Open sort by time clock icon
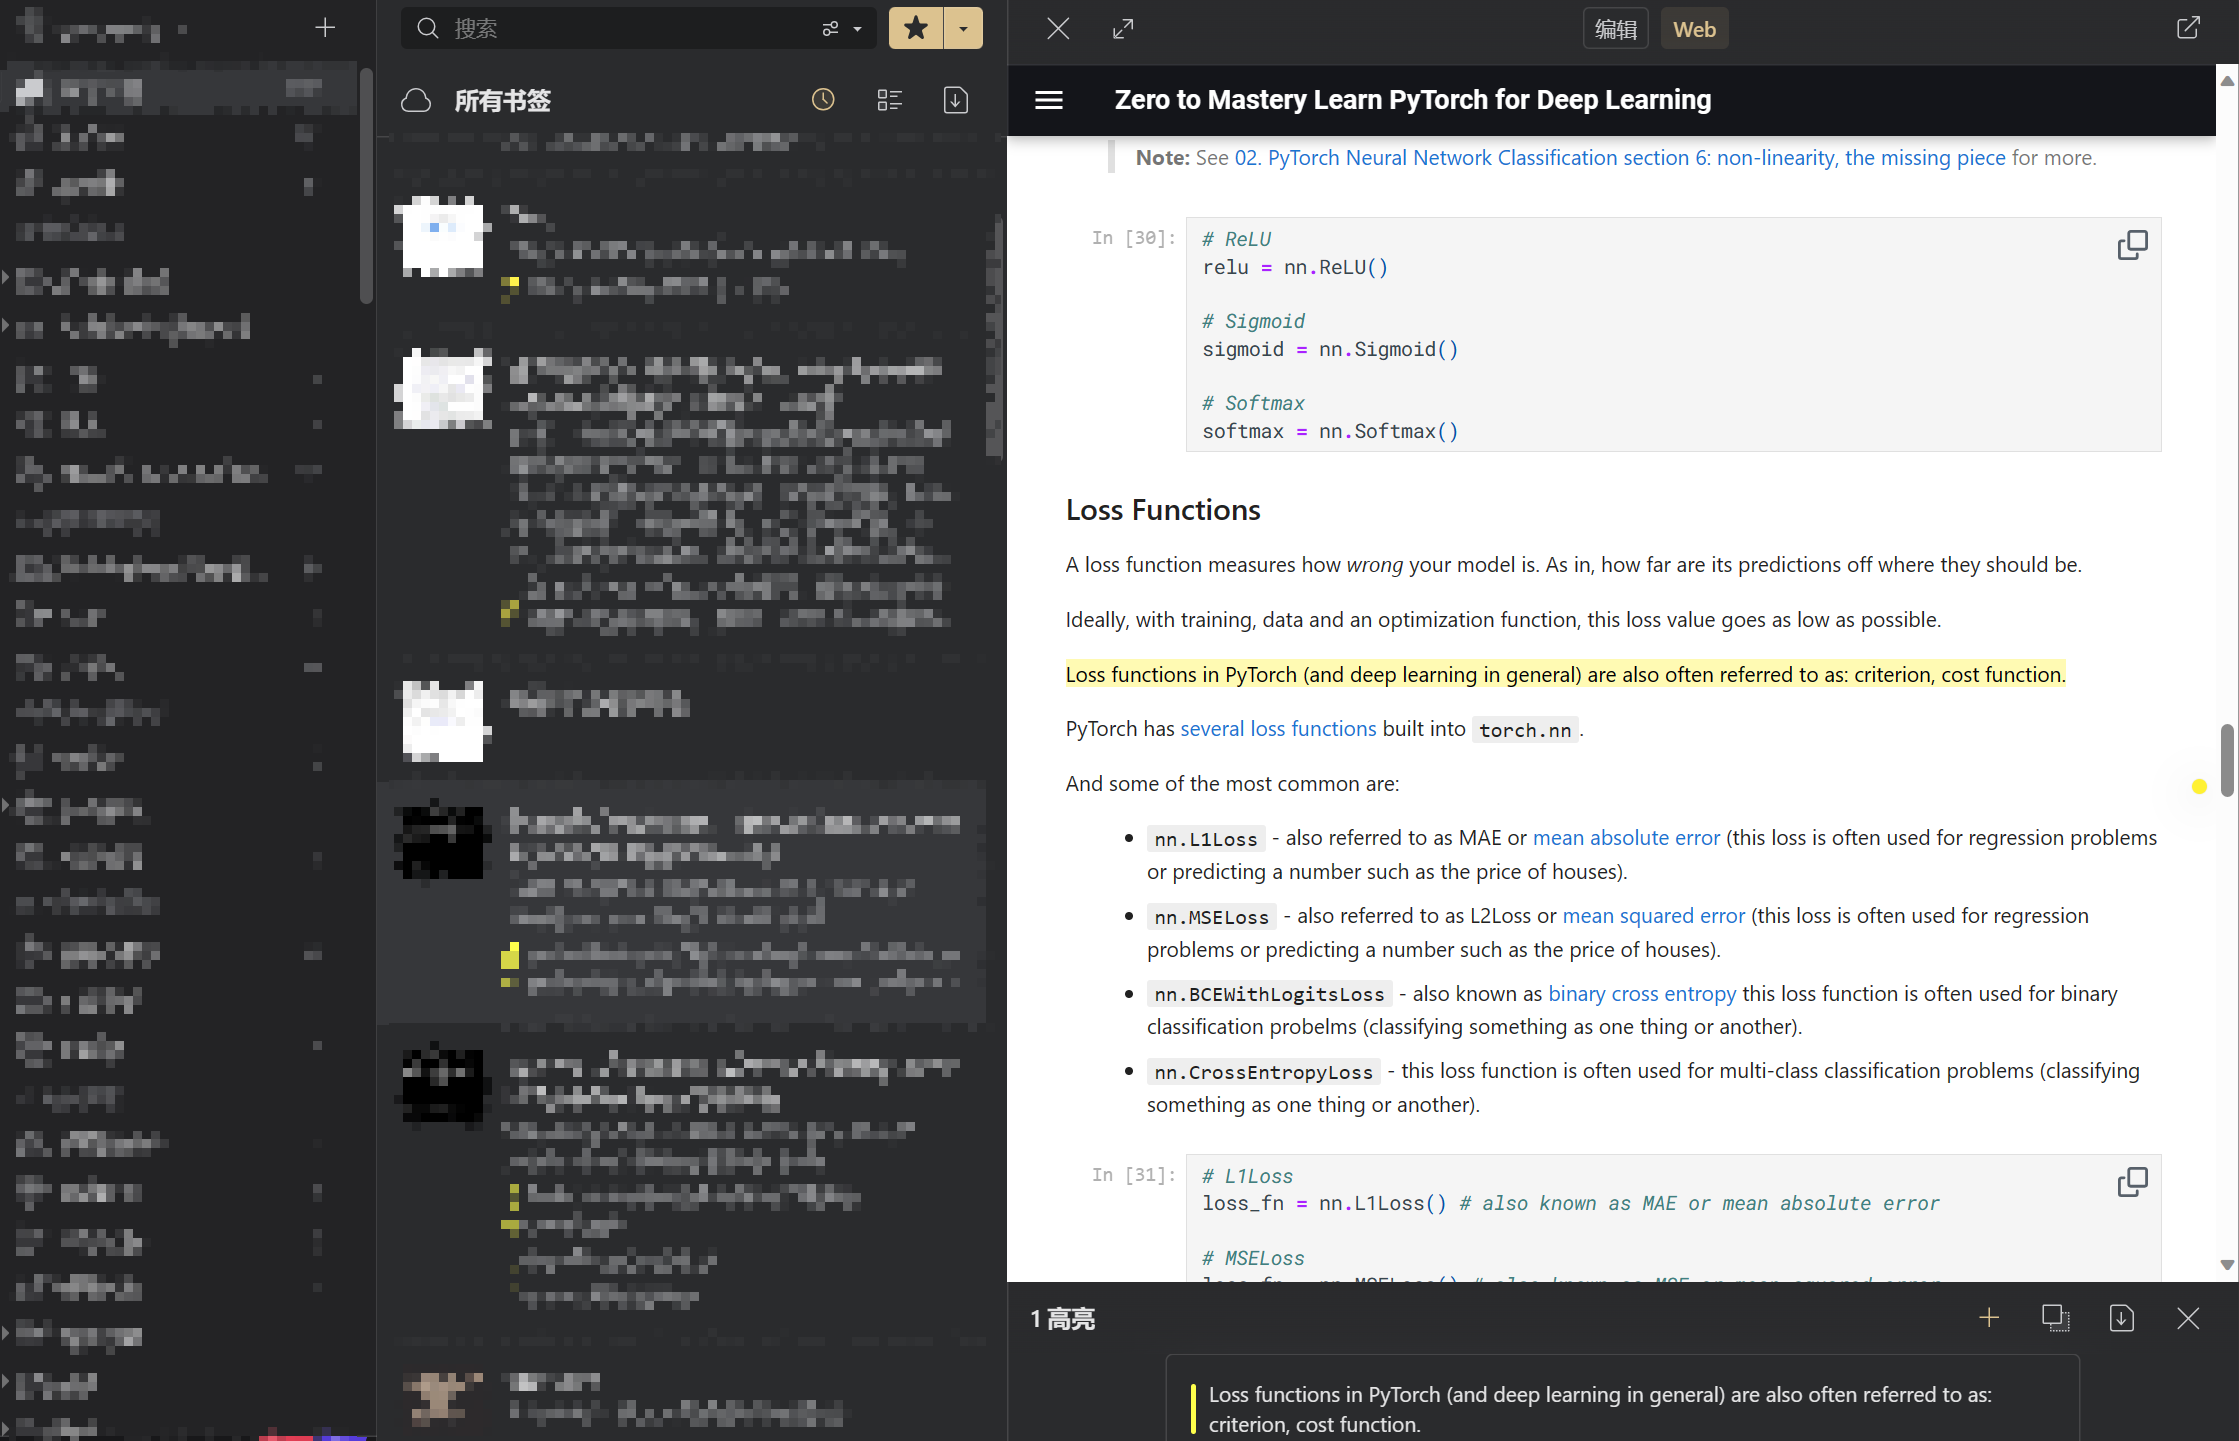The height and width of the screenshot is (1441, 2239). click(823, 99)
